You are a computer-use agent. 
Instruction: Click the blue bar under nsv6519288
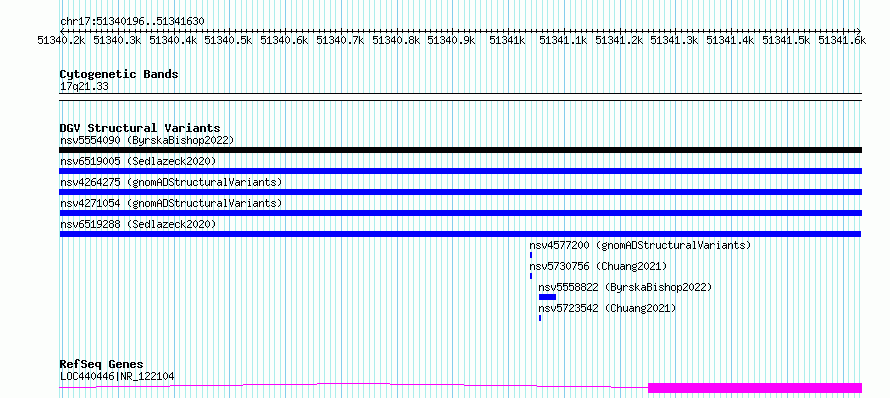[460, 234]
